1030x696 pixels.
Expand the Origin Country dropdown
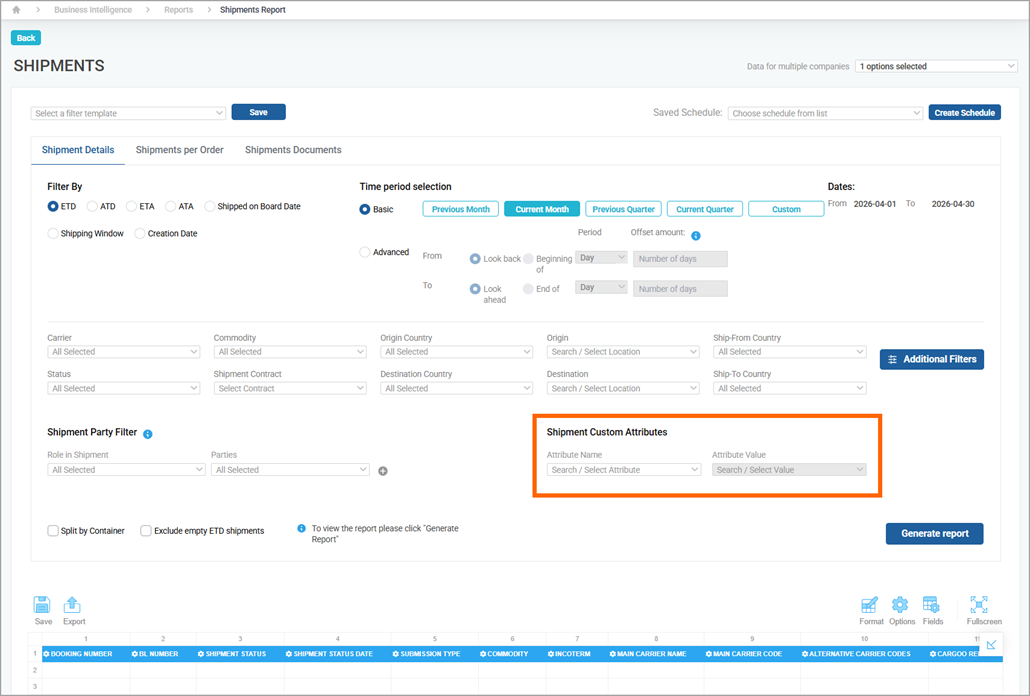(457, 352)
